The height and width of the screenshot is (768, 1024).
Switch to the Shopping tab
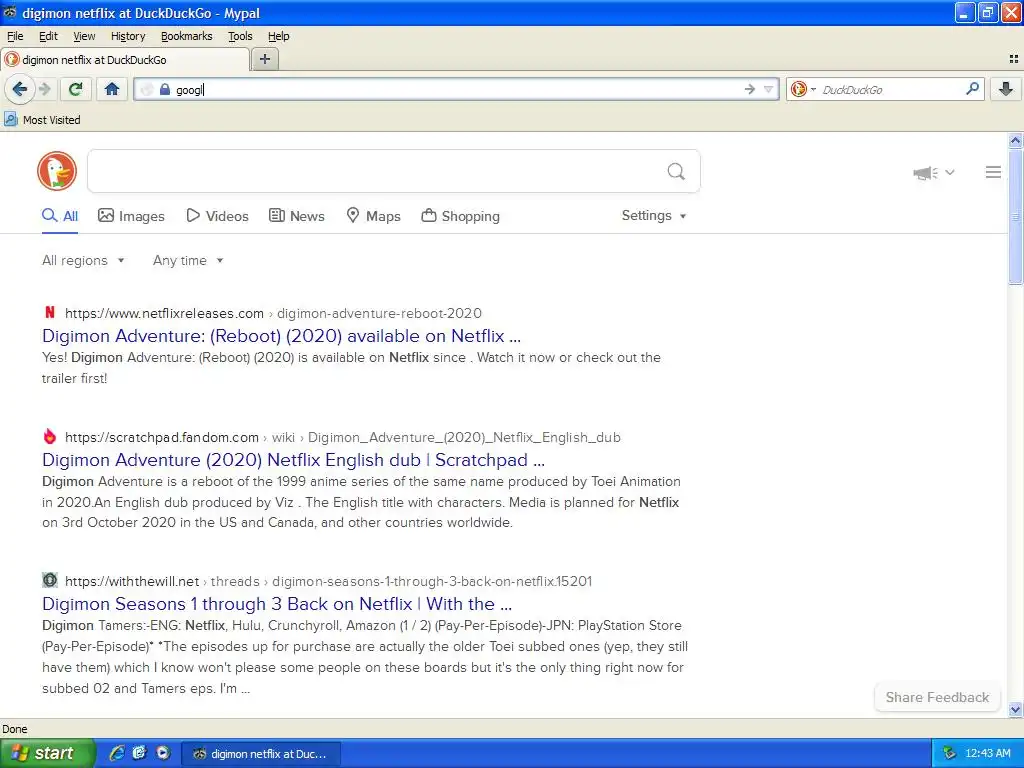tap(460, 216)
